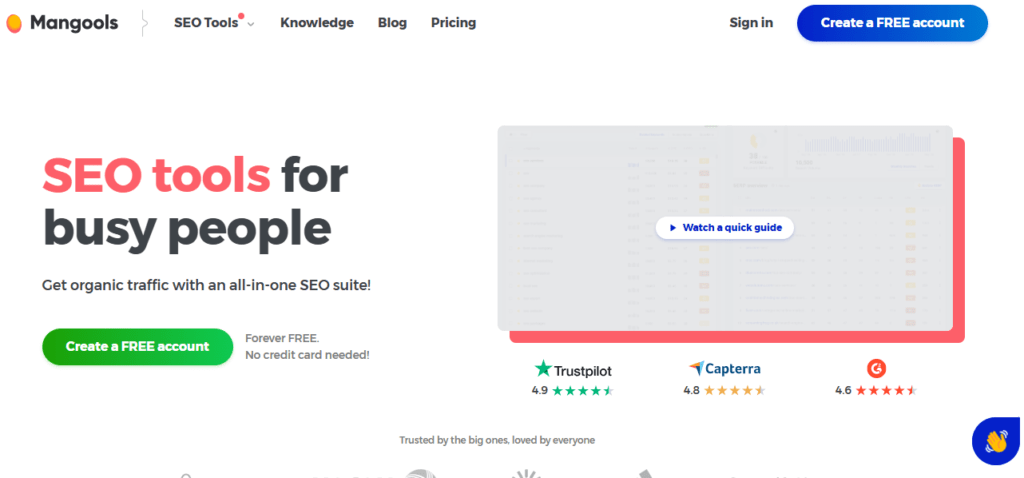The height and width of the screenshot is (478, 1024).
Task: Click Watch a quick guide button
Action: pyautogui.click(x=725, y=228)
